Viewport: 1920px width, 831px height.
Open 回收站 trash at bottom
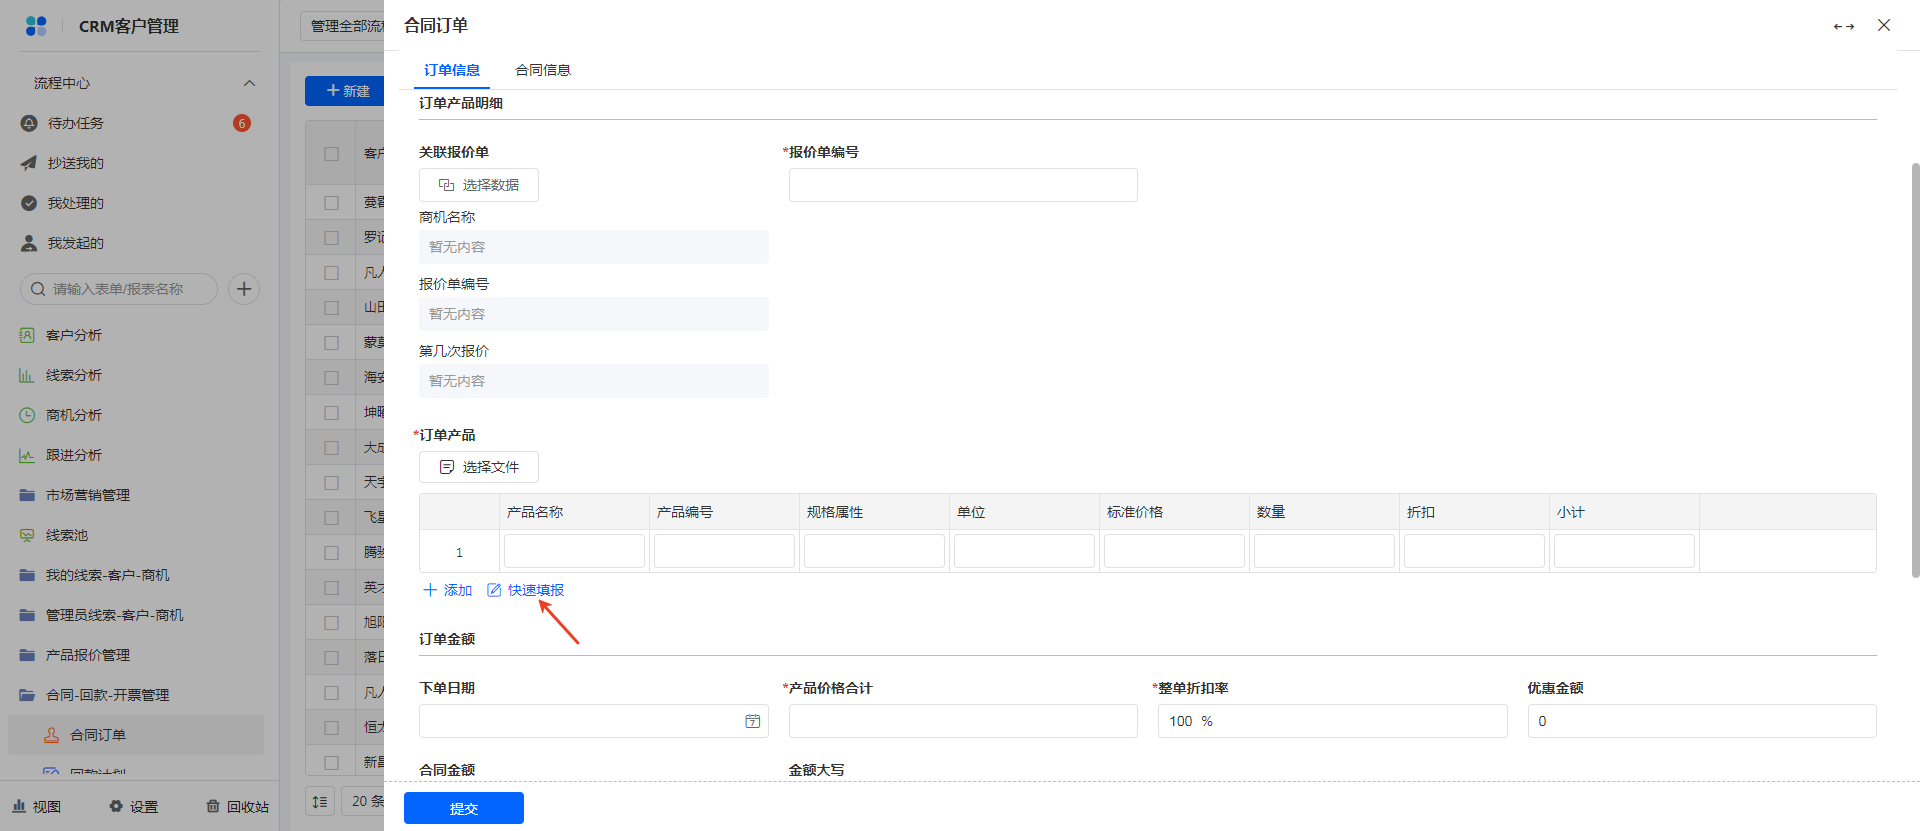pos(238,806)
